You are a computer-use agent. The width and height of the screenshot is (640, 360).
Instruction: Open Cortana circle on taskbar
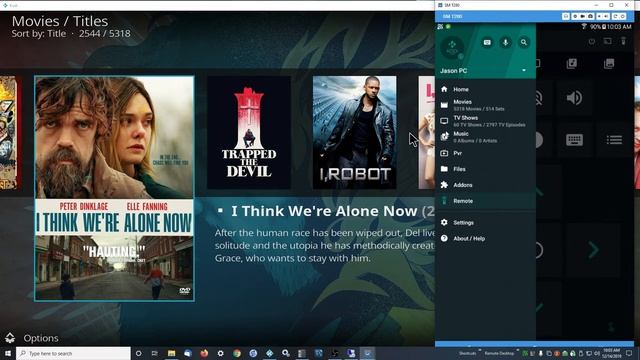coord(138,353)
